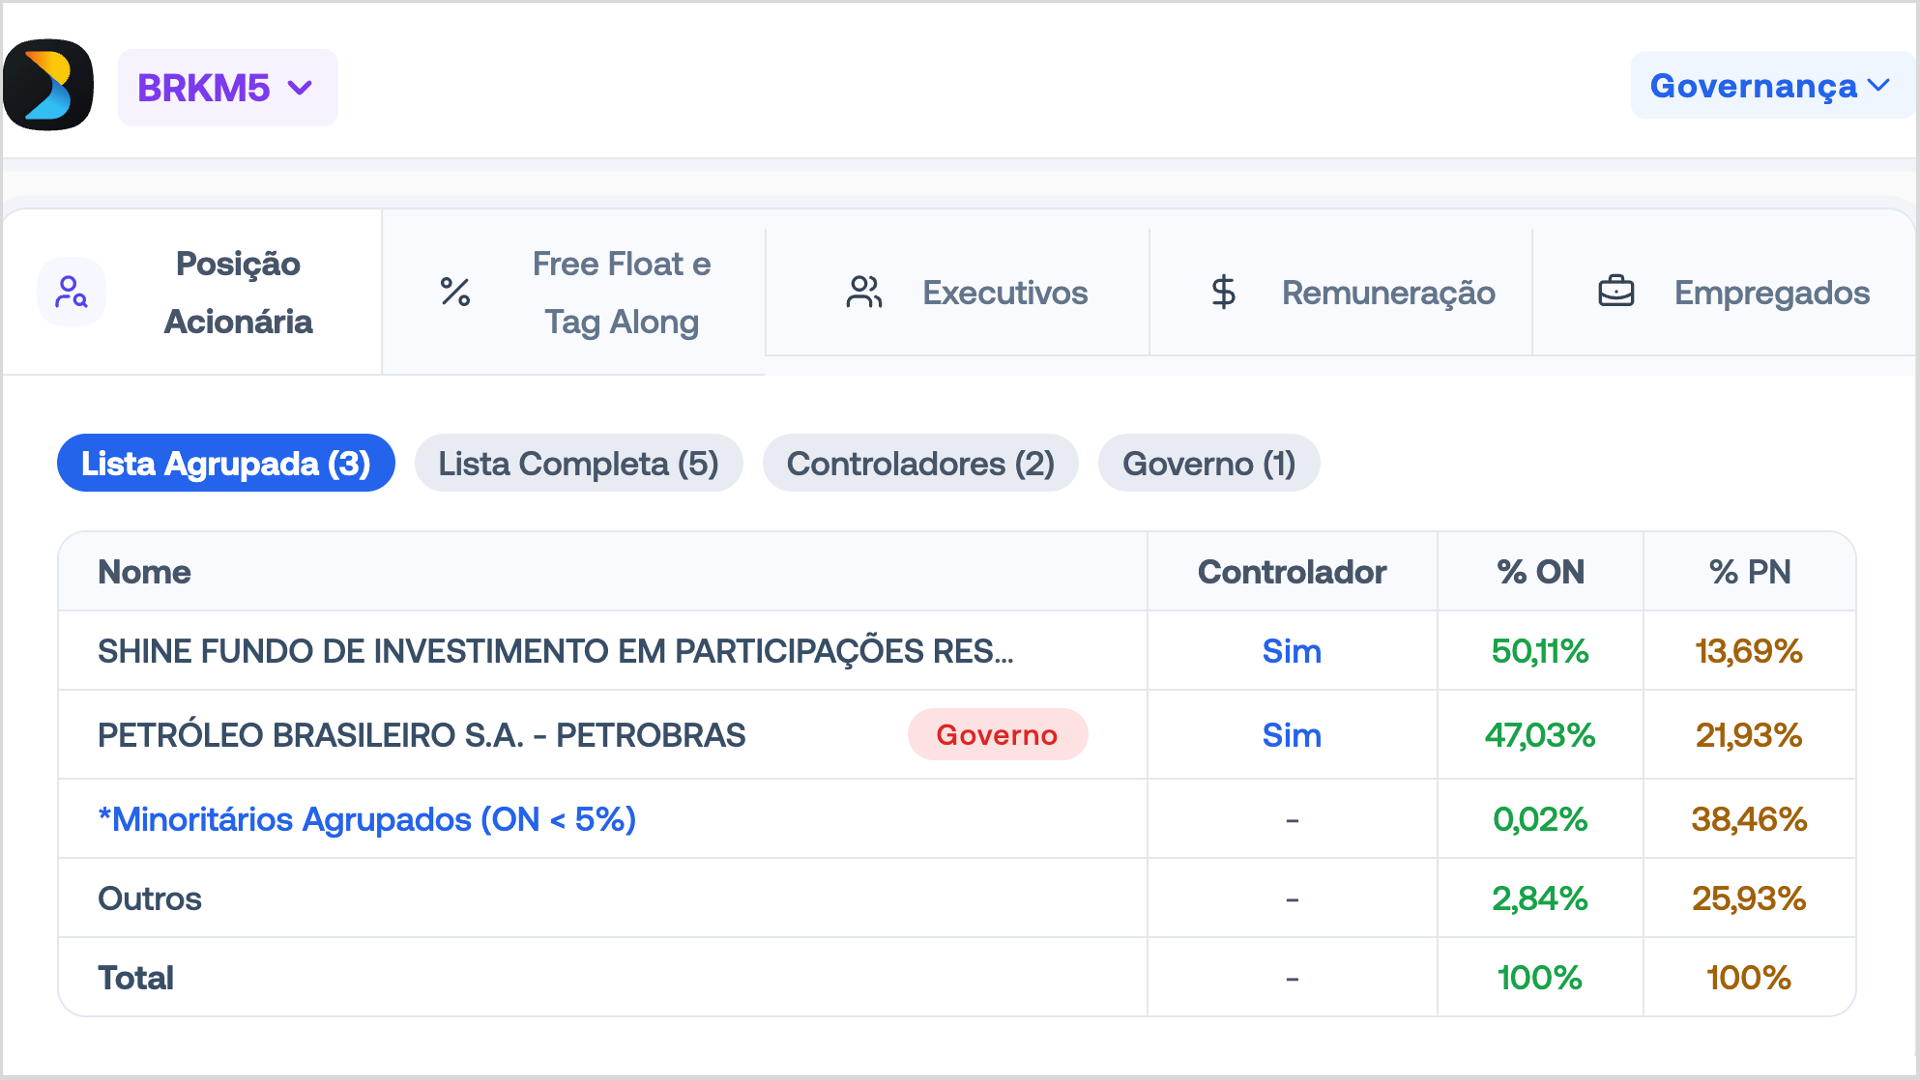Click SHINE FUNDO DE INVESTIMENTO row name
Screen dimensions: 1920x1080
556,651
